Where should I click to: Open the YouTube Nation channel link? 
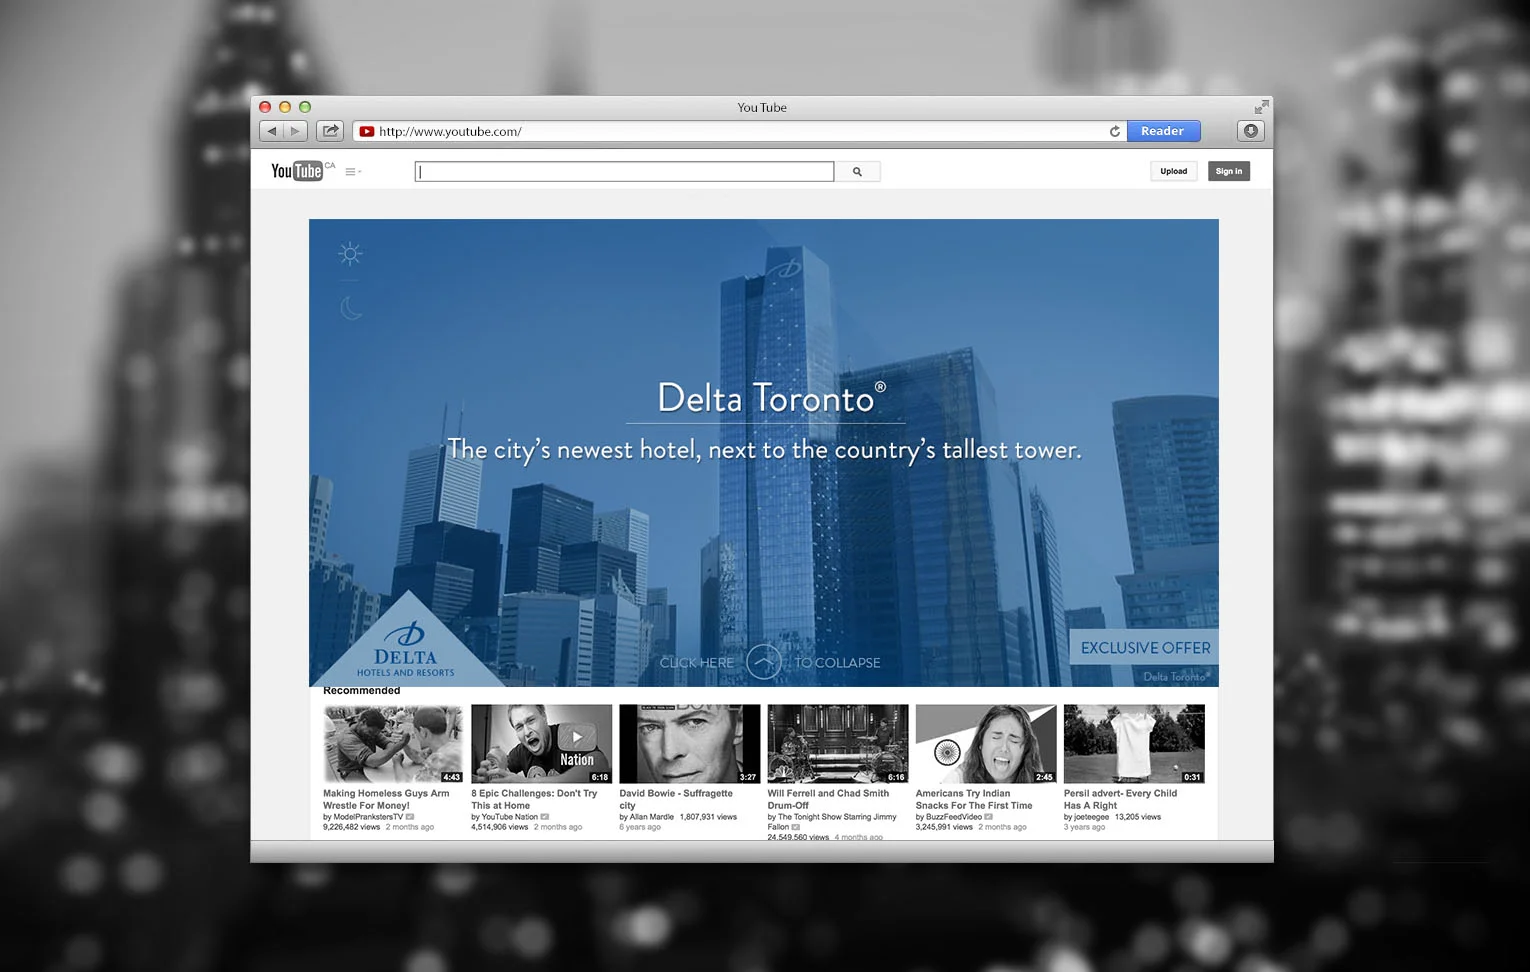[510, 817]
